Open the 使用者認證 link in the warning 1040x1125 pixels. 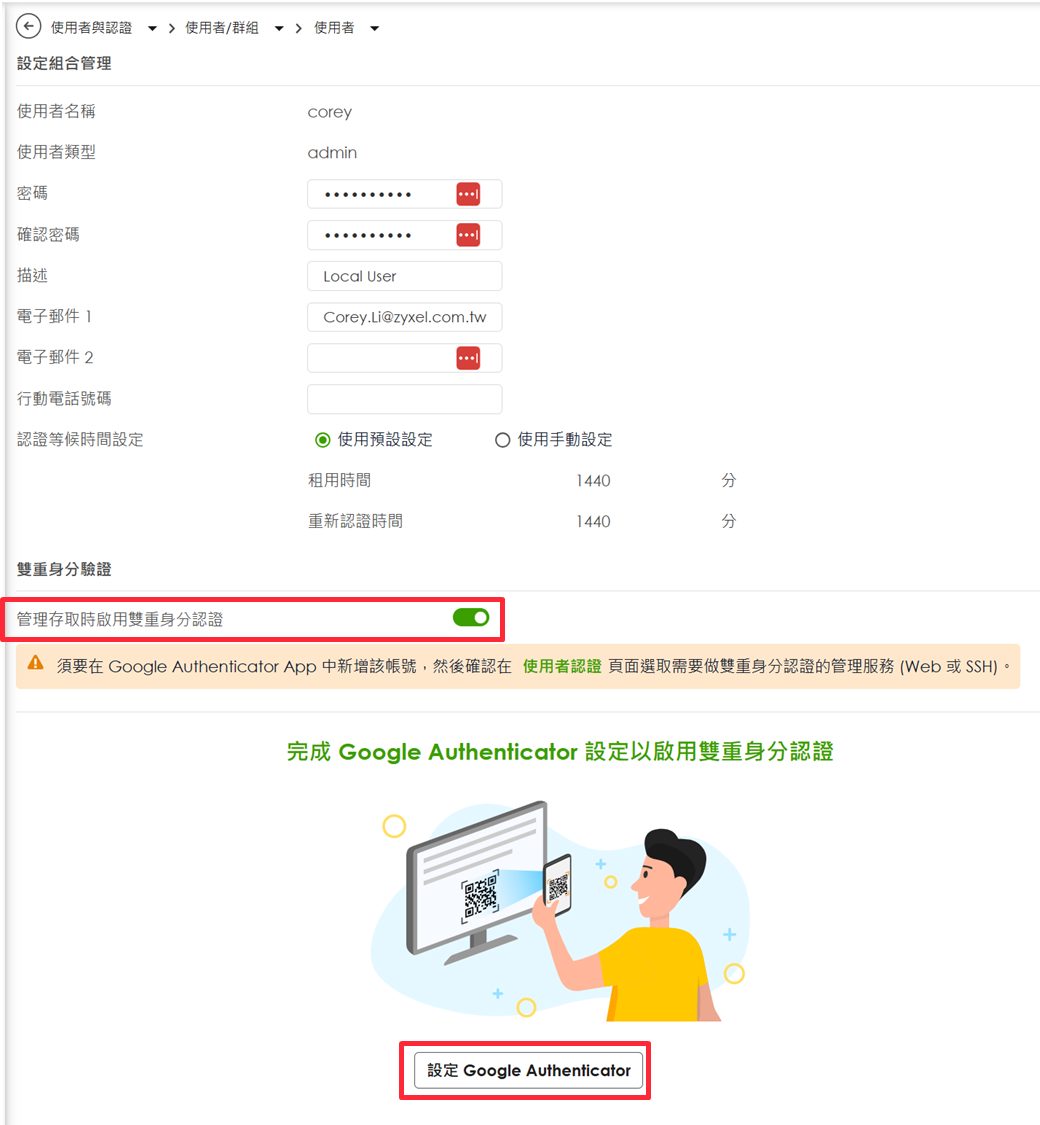[x=562, y=667]
